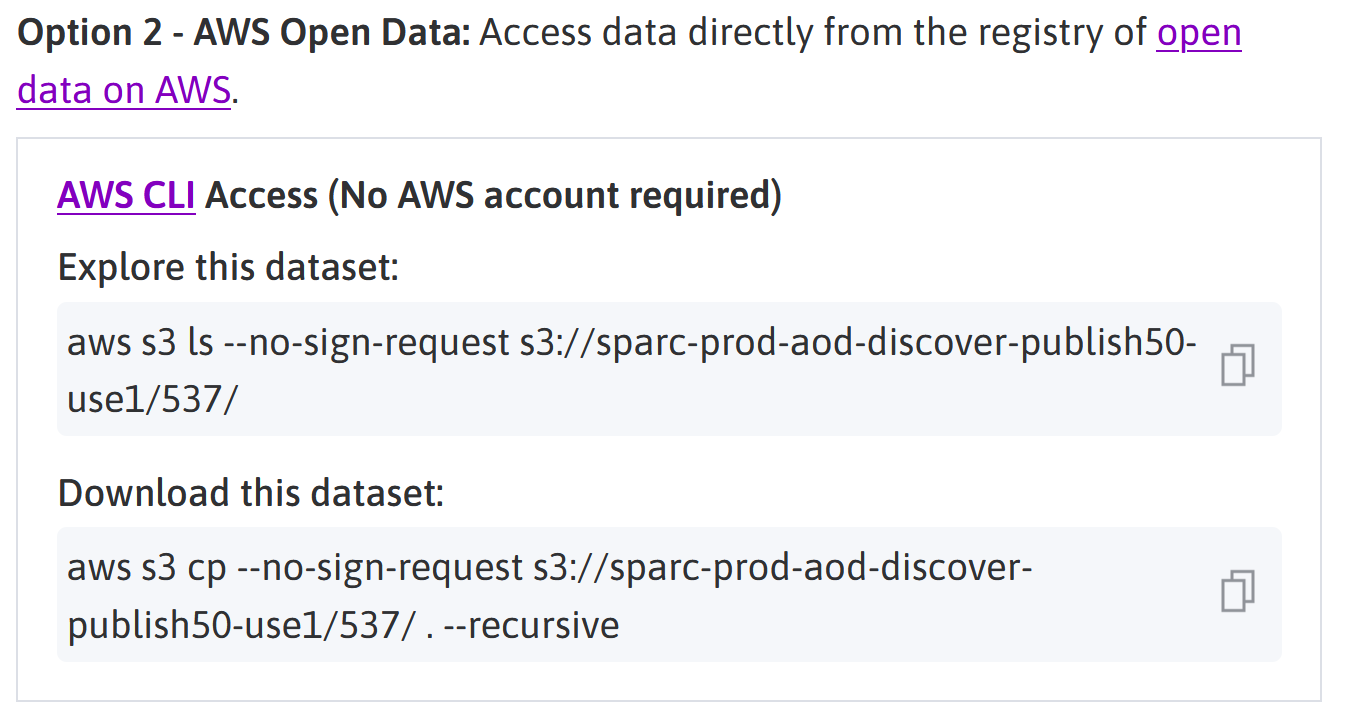Viewport: 1347px width, 720px height.
Task: Click the 'Download this dataset:' label
Action: (250, 493)
